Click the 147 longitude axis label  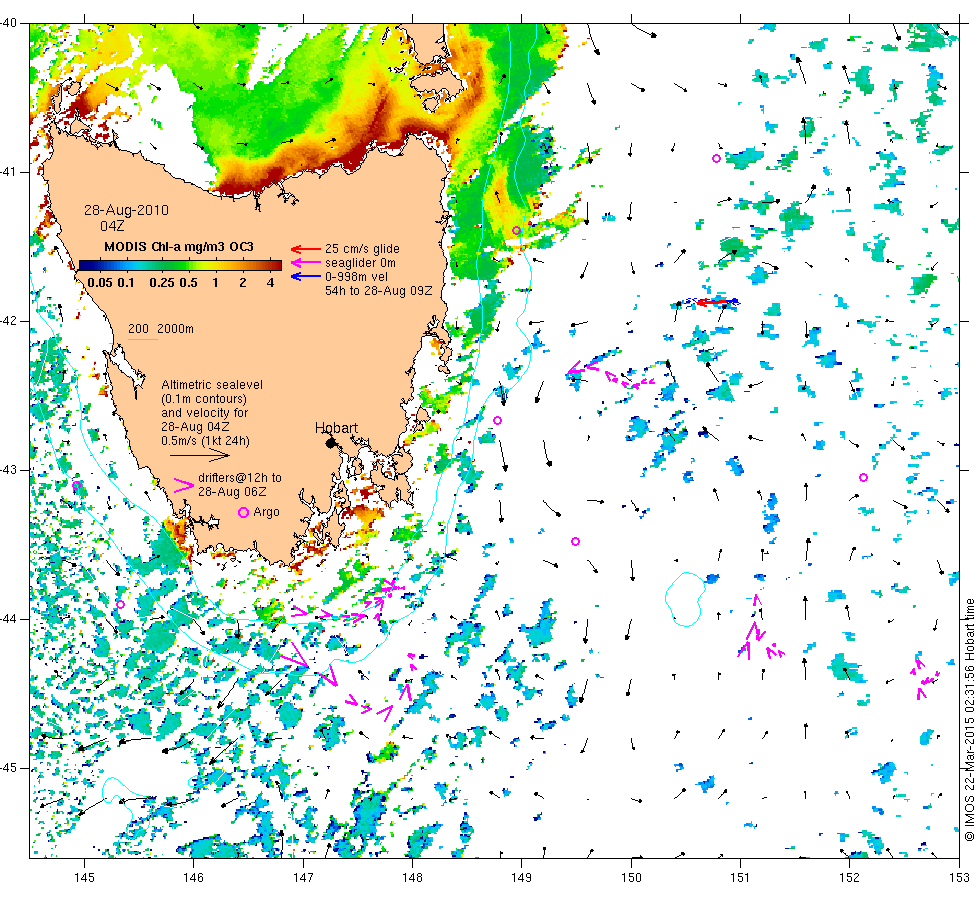(x=303, y=878)
